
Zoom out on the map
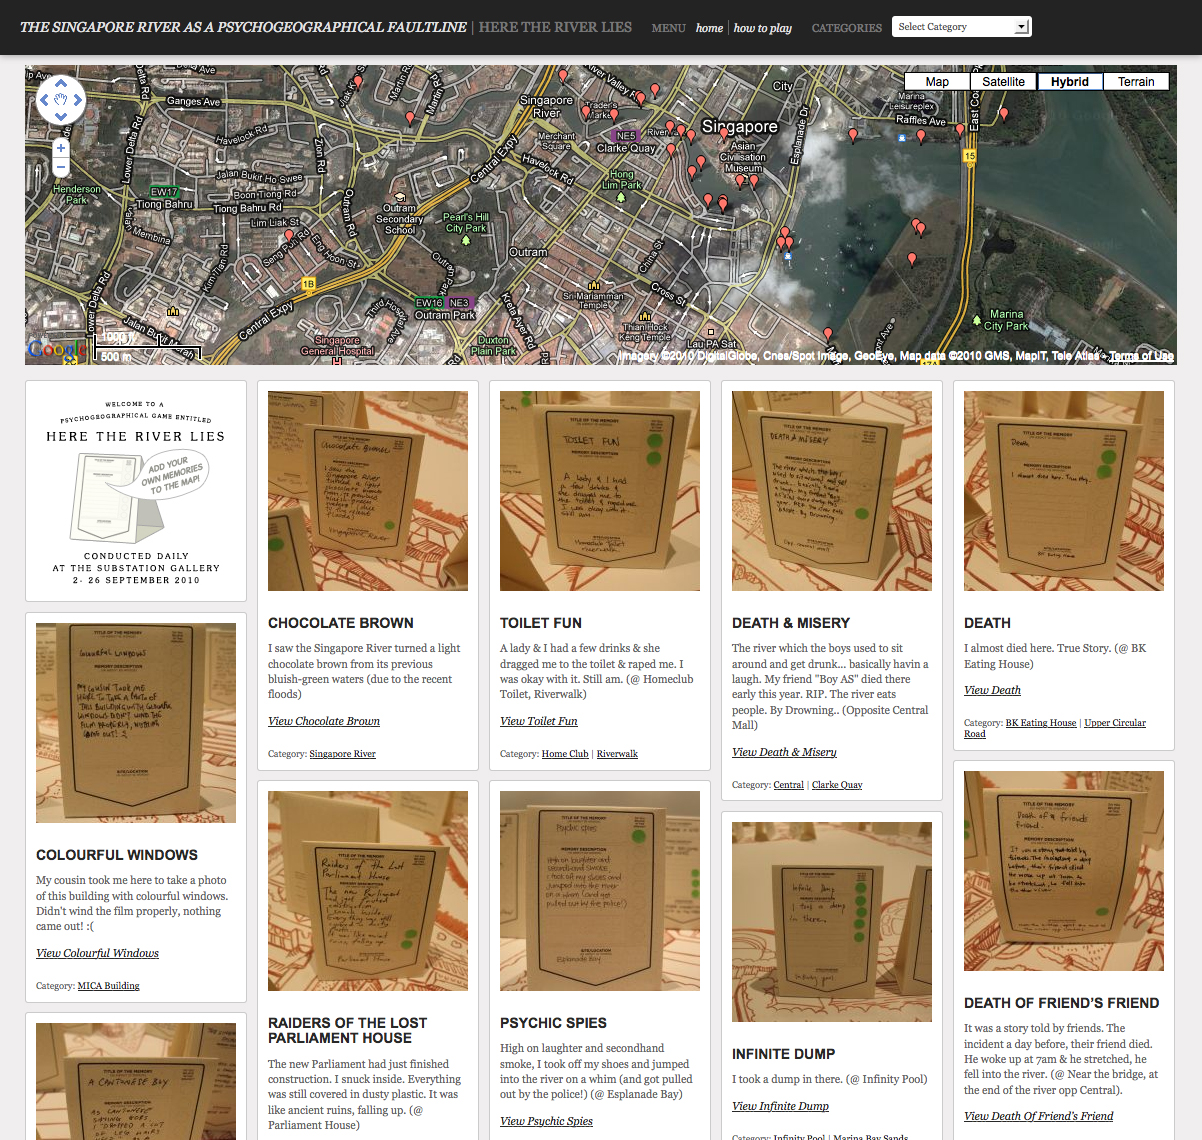pyautogui.click(x=61, y=167)
